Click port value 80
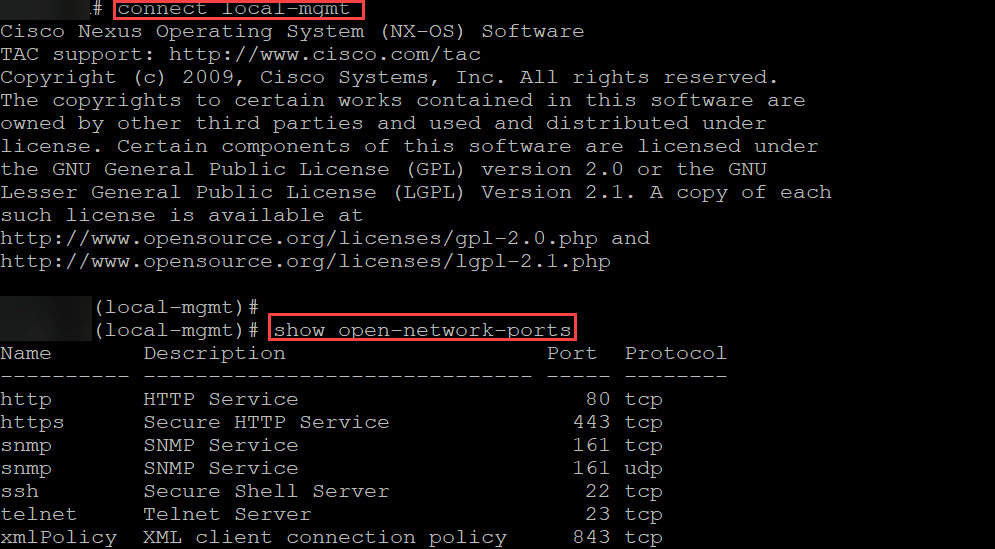Viewport: 995px width, 549px height. pos(598,399)
